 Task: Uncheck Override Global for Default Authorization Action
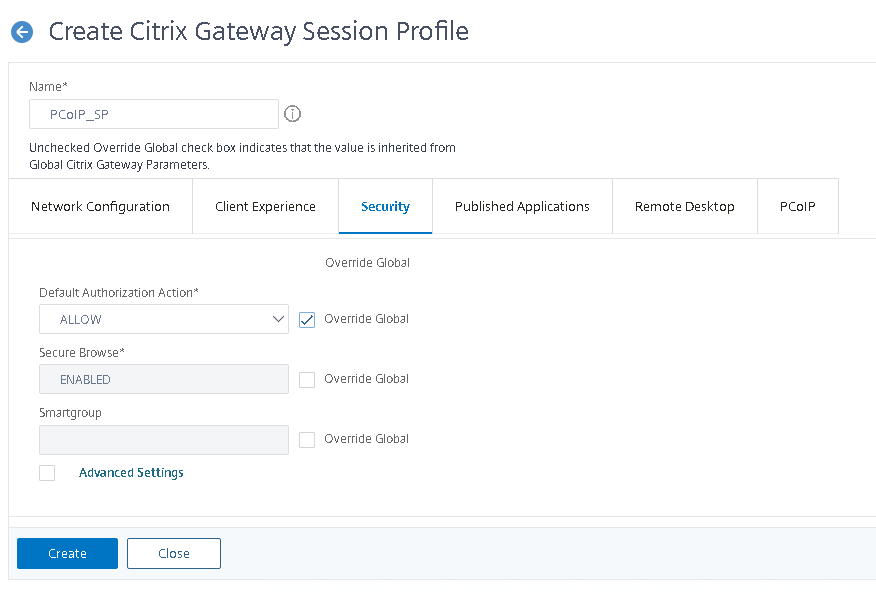[x=307, y=319]
